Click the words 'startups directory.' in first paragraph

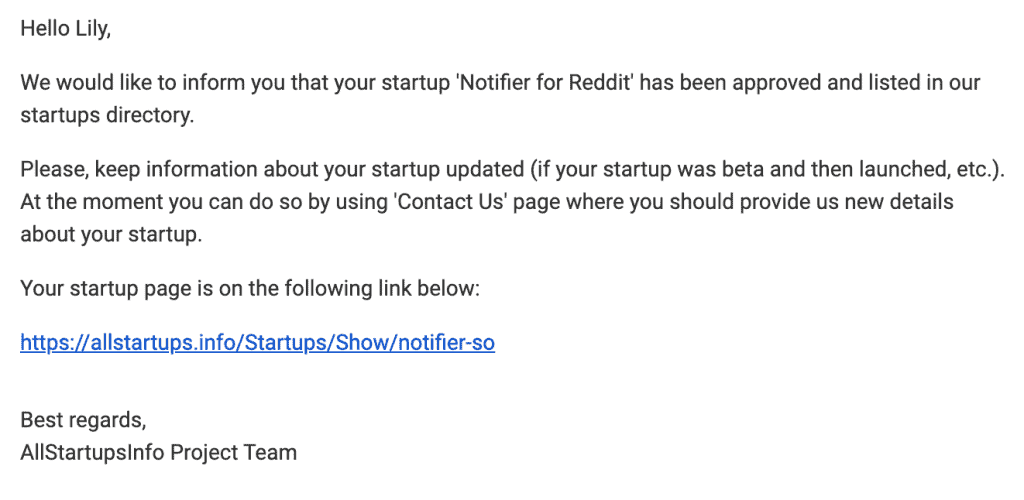pyautogui.click(x=107, y=116)
